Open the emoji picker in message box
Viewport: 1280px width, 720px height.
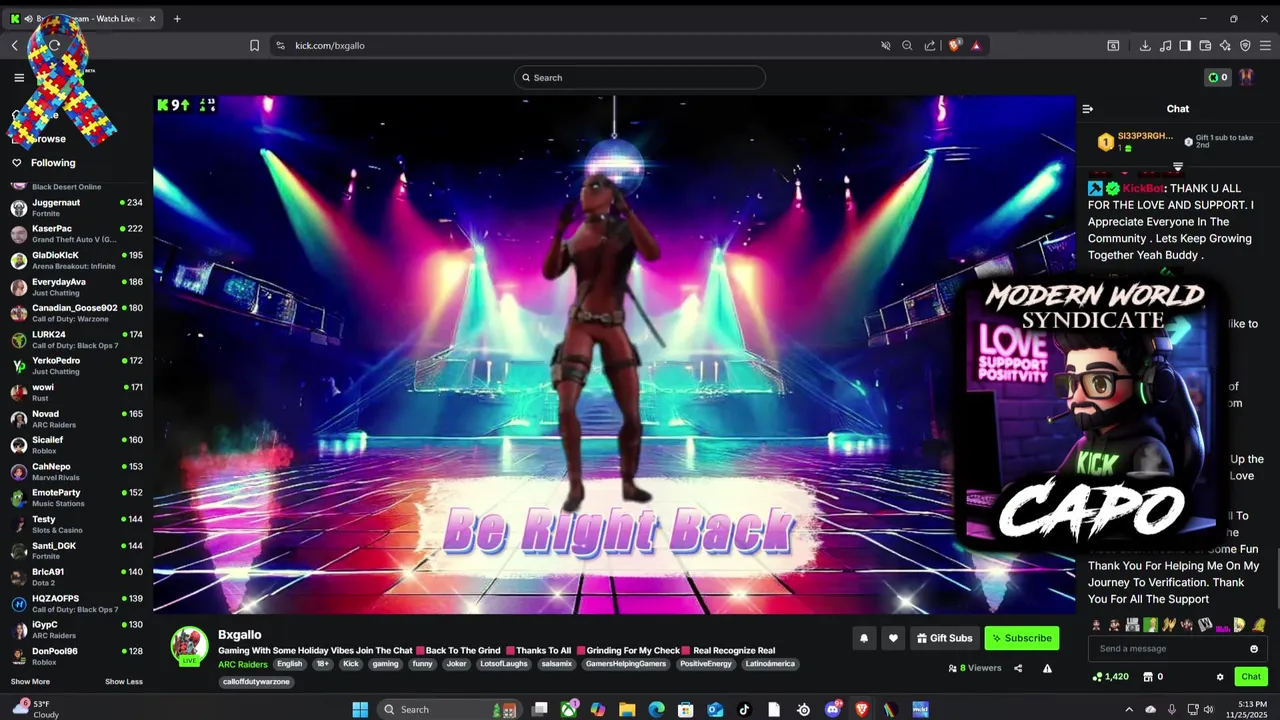1254,649
